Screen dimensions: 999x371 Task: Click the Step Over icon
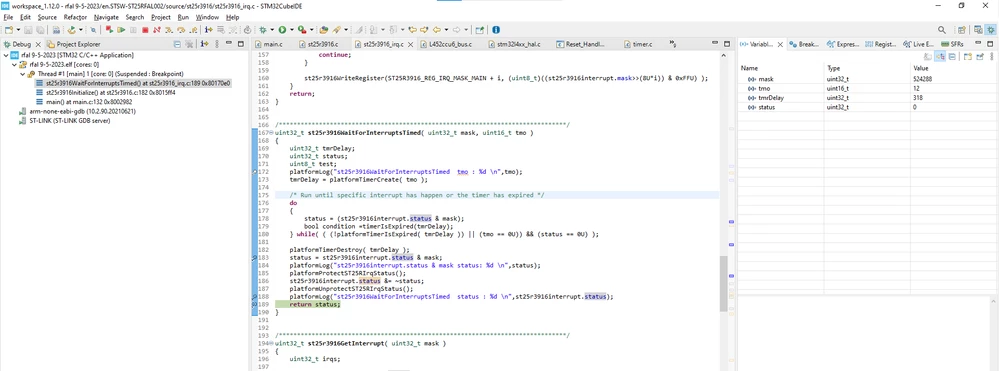(181, 29)
